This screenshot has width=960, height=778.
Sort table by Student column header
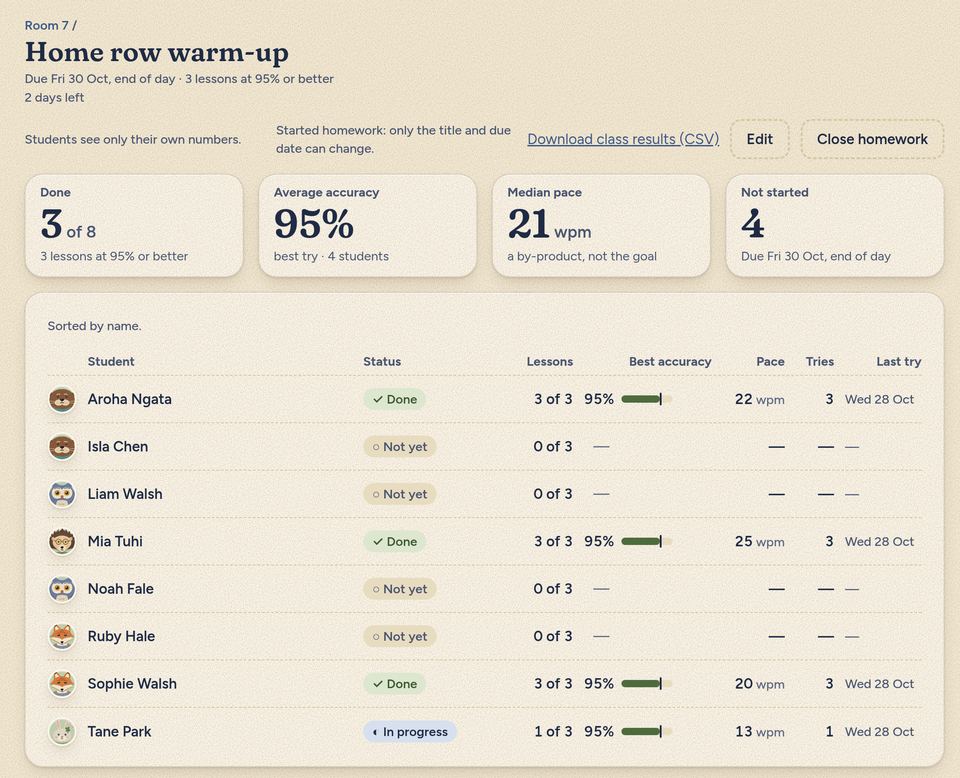pyautogui.click(x=111, y=361)
